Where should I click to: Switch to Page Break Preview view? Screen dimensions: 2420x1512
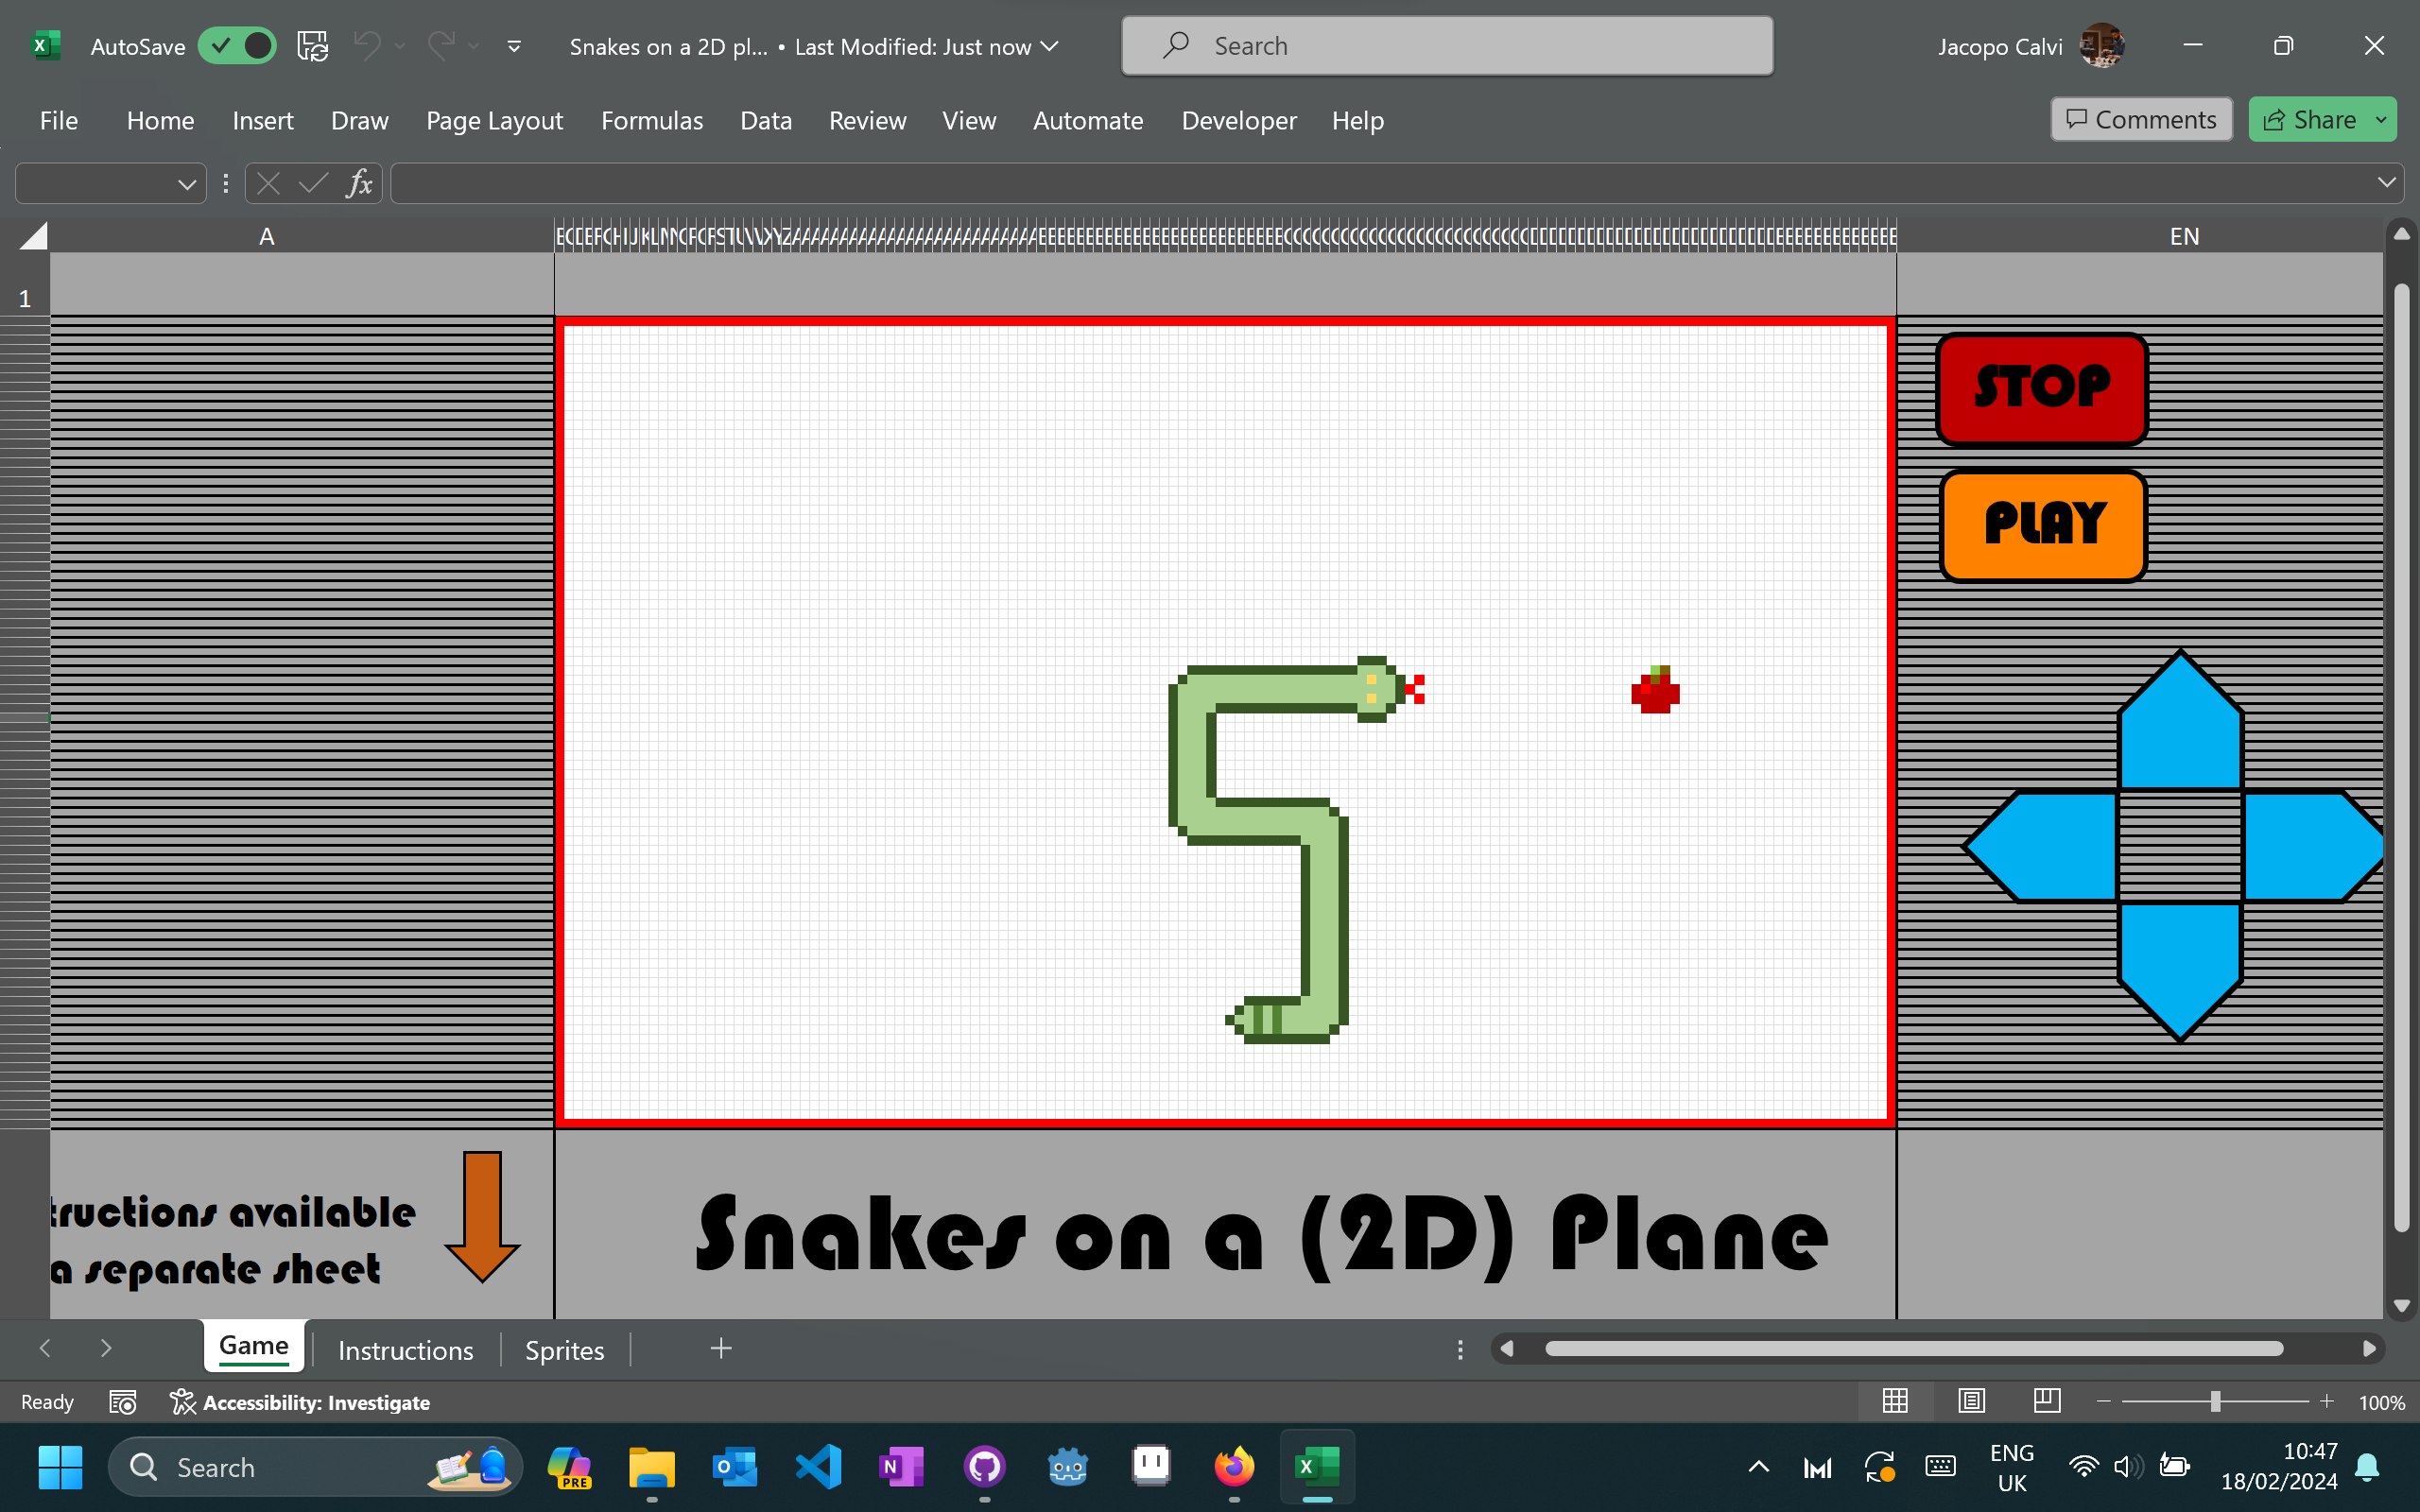click(2047, 1401)
